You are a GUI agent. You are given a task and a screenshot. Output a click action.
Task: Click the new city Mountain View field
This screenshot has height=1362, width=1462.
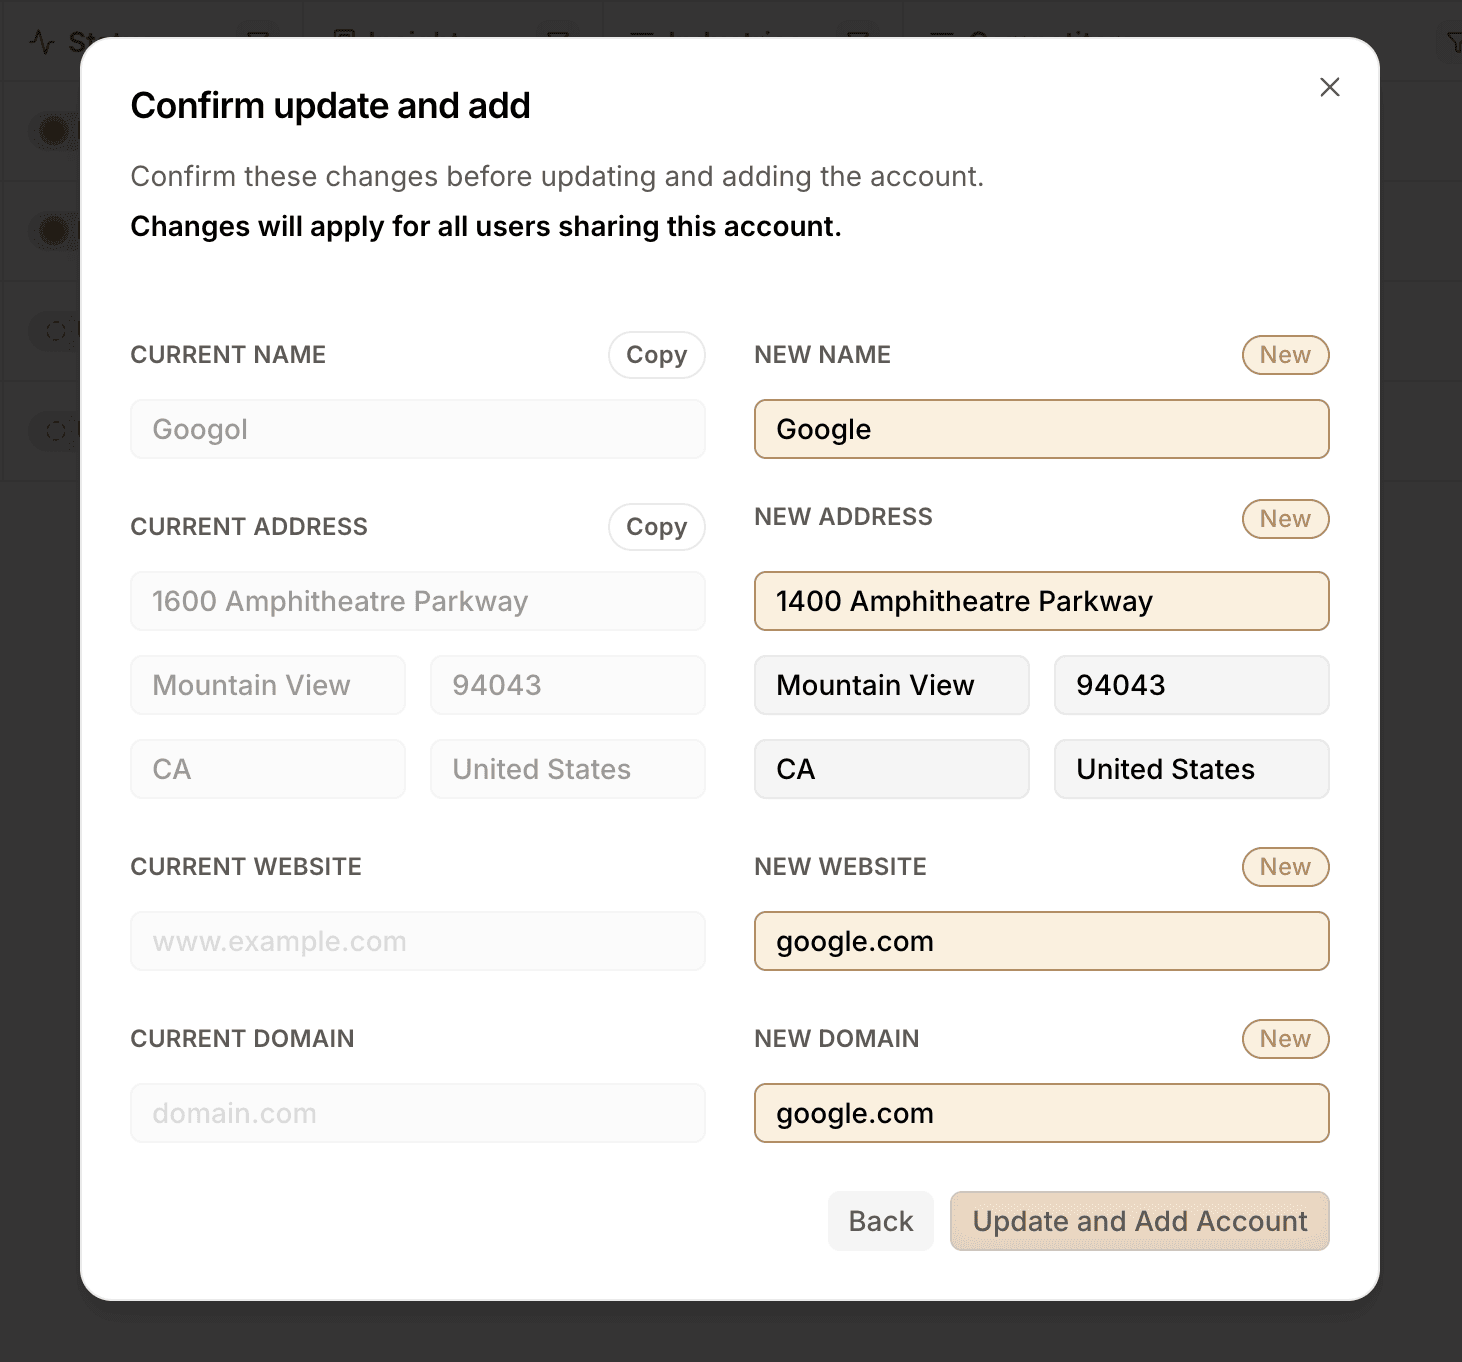click(x=891, y=685)
